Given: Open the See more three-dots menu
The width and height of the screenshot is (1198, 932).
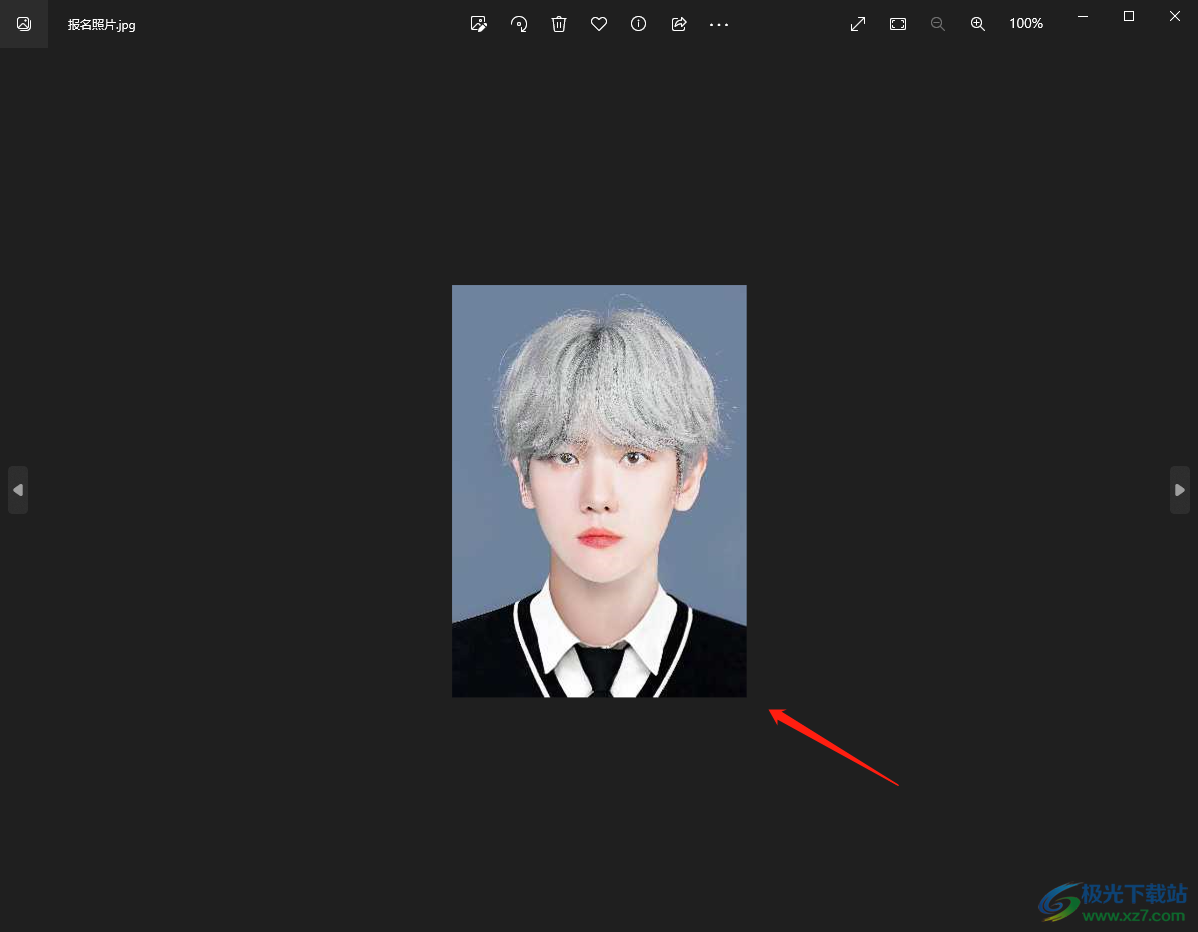Looking at the screenshot, I should tap(719, 24).
